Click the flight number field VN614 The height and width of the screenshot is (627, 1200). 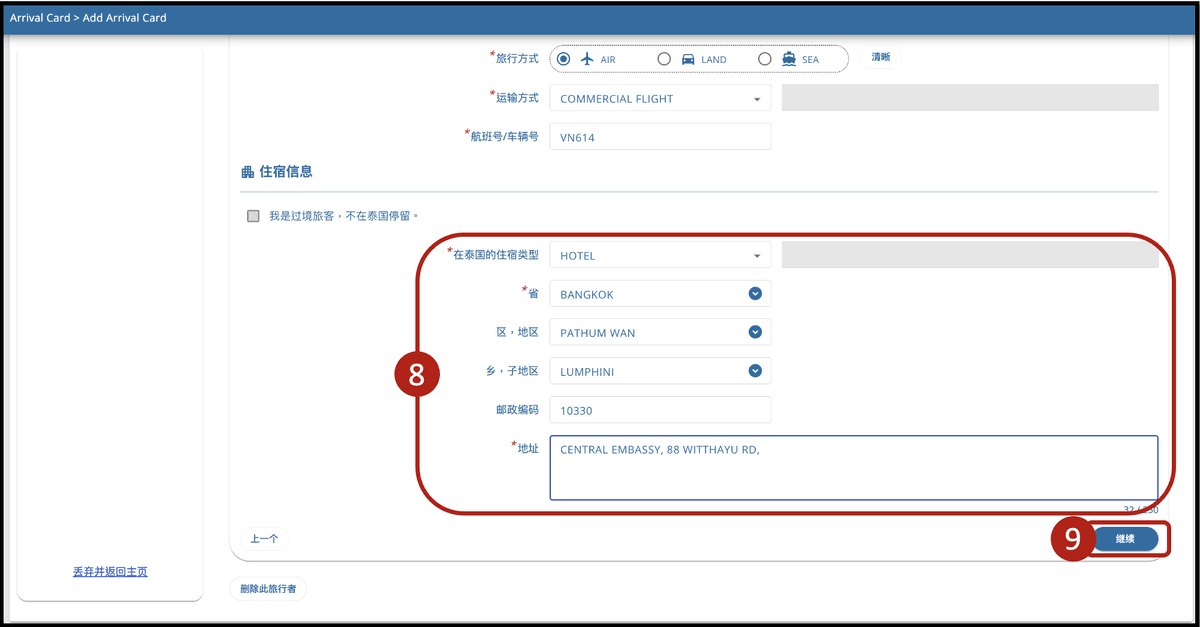660,137
